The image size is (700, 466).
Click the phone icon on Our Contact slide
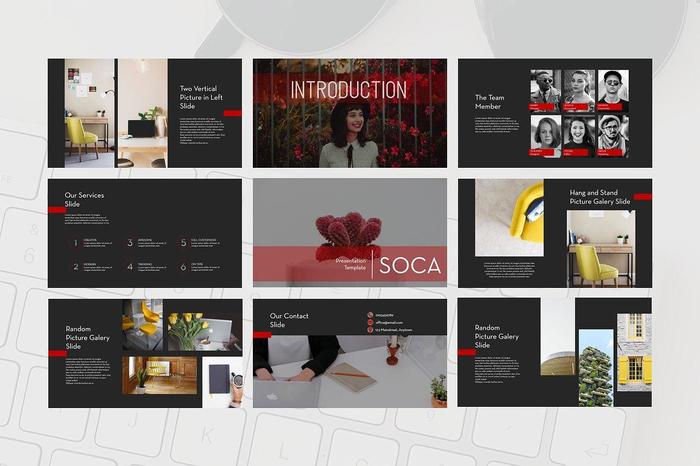(369, 314)
